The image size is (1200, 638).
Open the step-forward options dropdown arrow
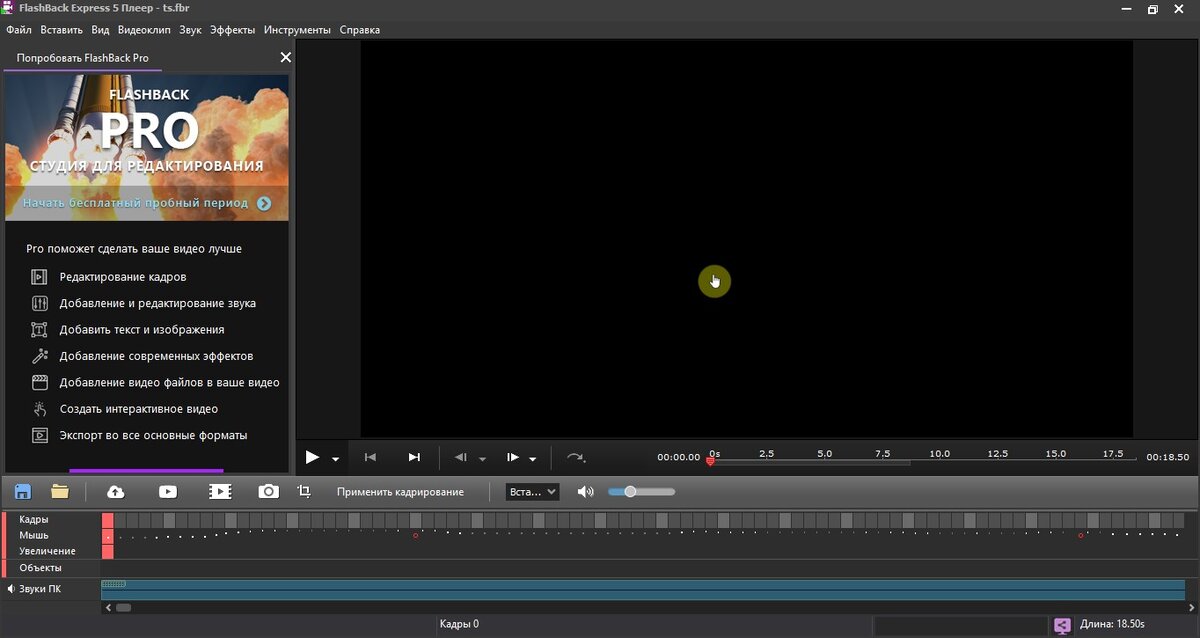(x=532, y=459)
